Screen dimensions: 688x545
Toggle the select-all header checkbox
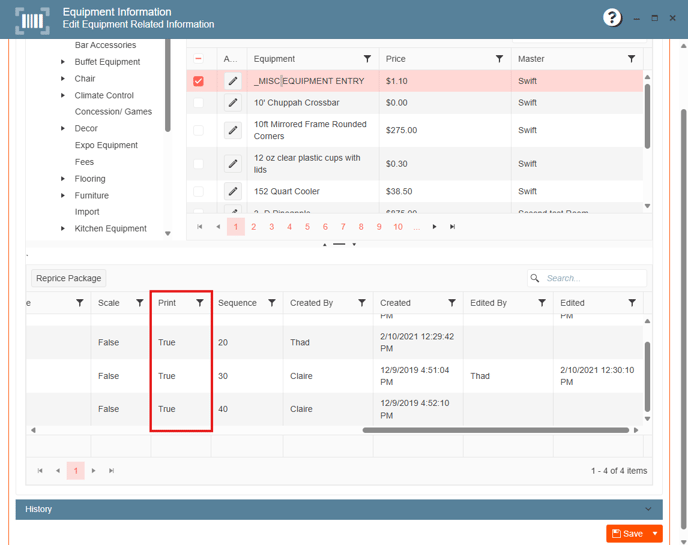pyautogui.click(x=198, y=59)
